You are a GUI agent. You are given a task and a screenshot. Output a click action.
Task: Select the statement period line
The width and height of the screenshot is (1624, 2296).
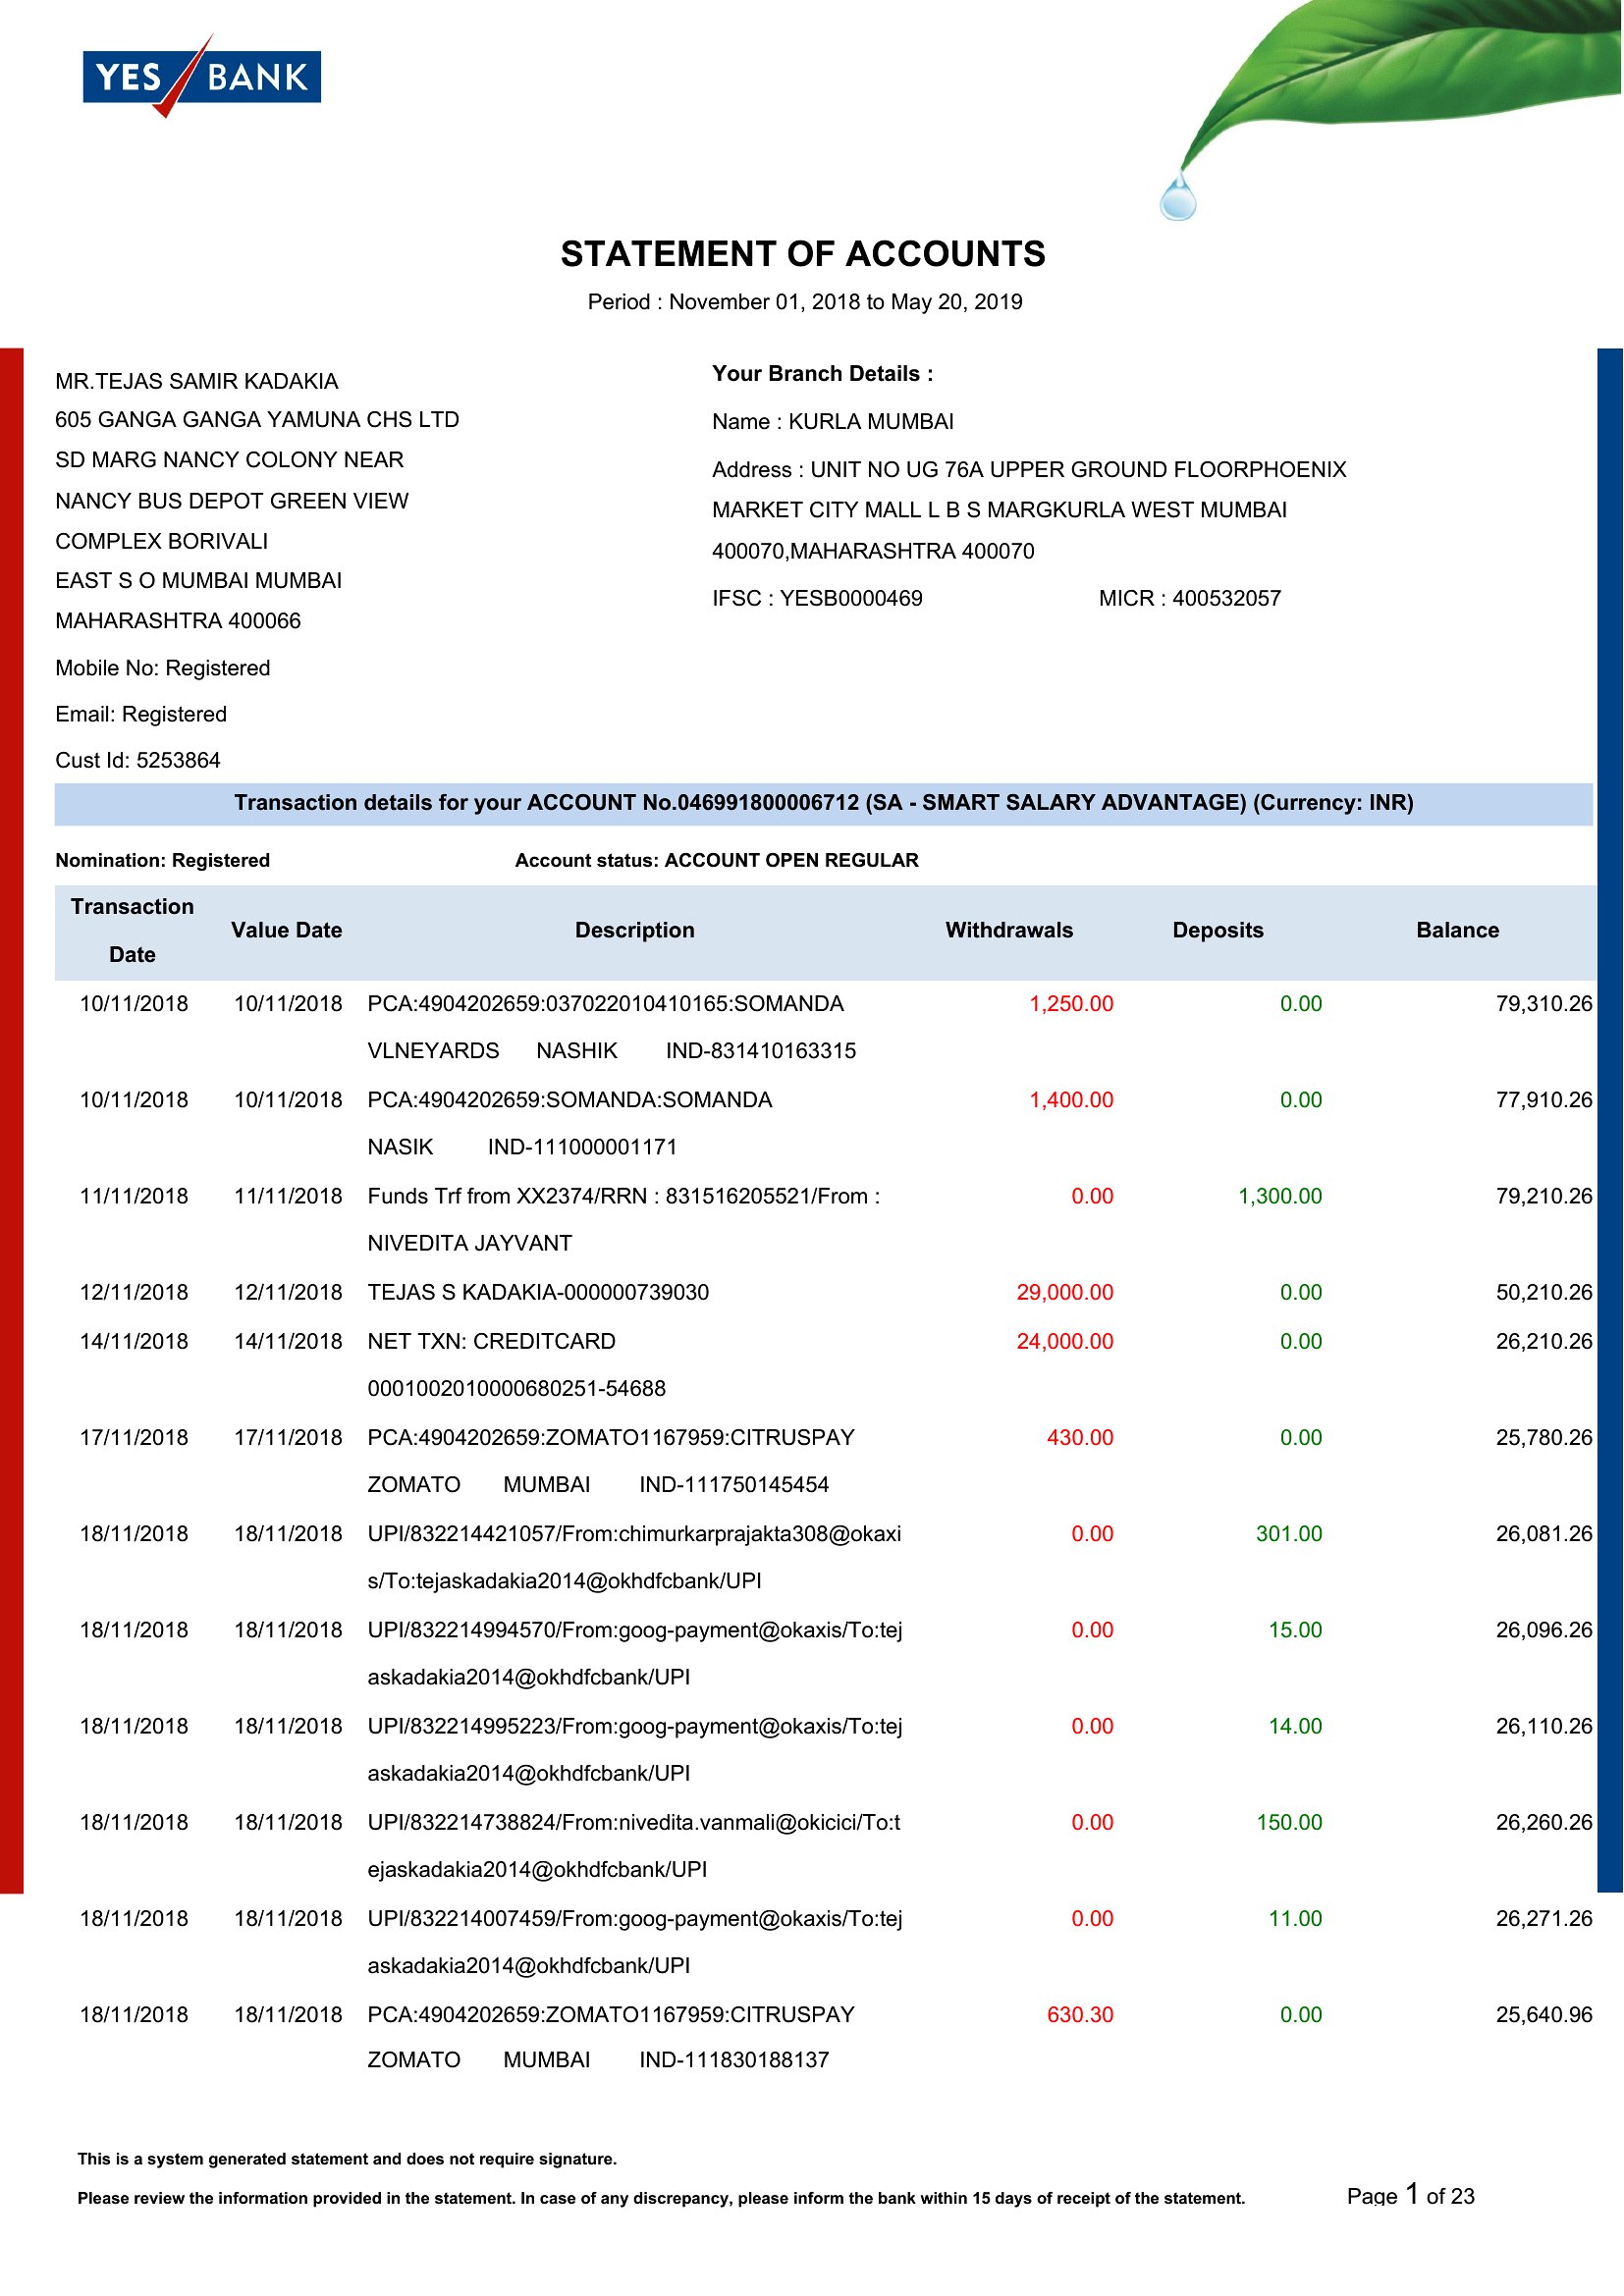(805, 302)
